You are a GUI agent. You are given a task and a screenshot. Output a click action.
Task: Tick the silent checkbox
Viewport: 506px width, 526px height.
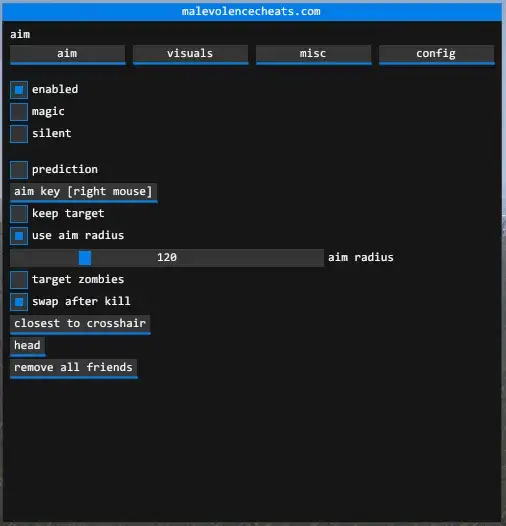(19, 134)
